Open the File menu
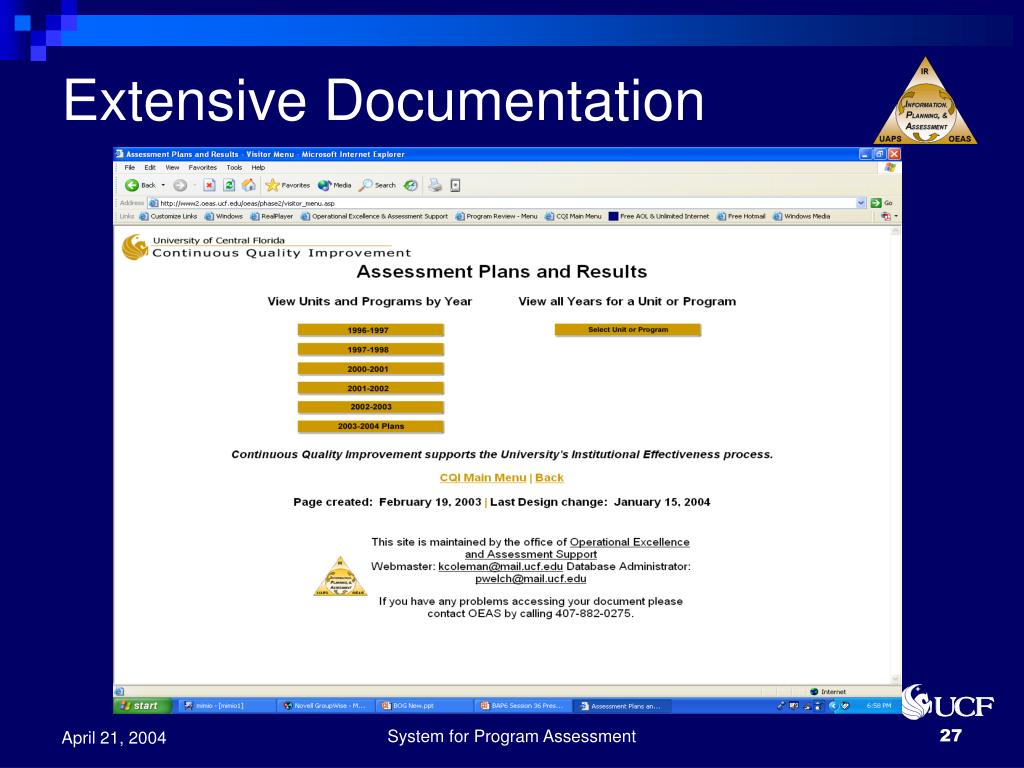 129,168
